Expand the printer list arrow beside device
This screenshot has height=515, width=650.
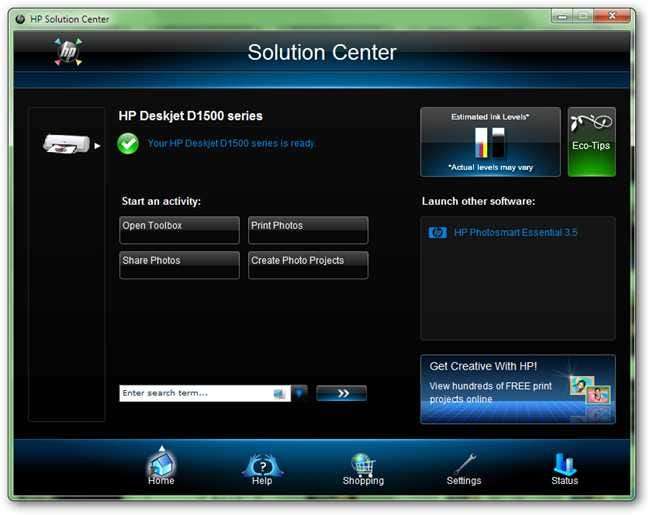(x=97, y=146)
